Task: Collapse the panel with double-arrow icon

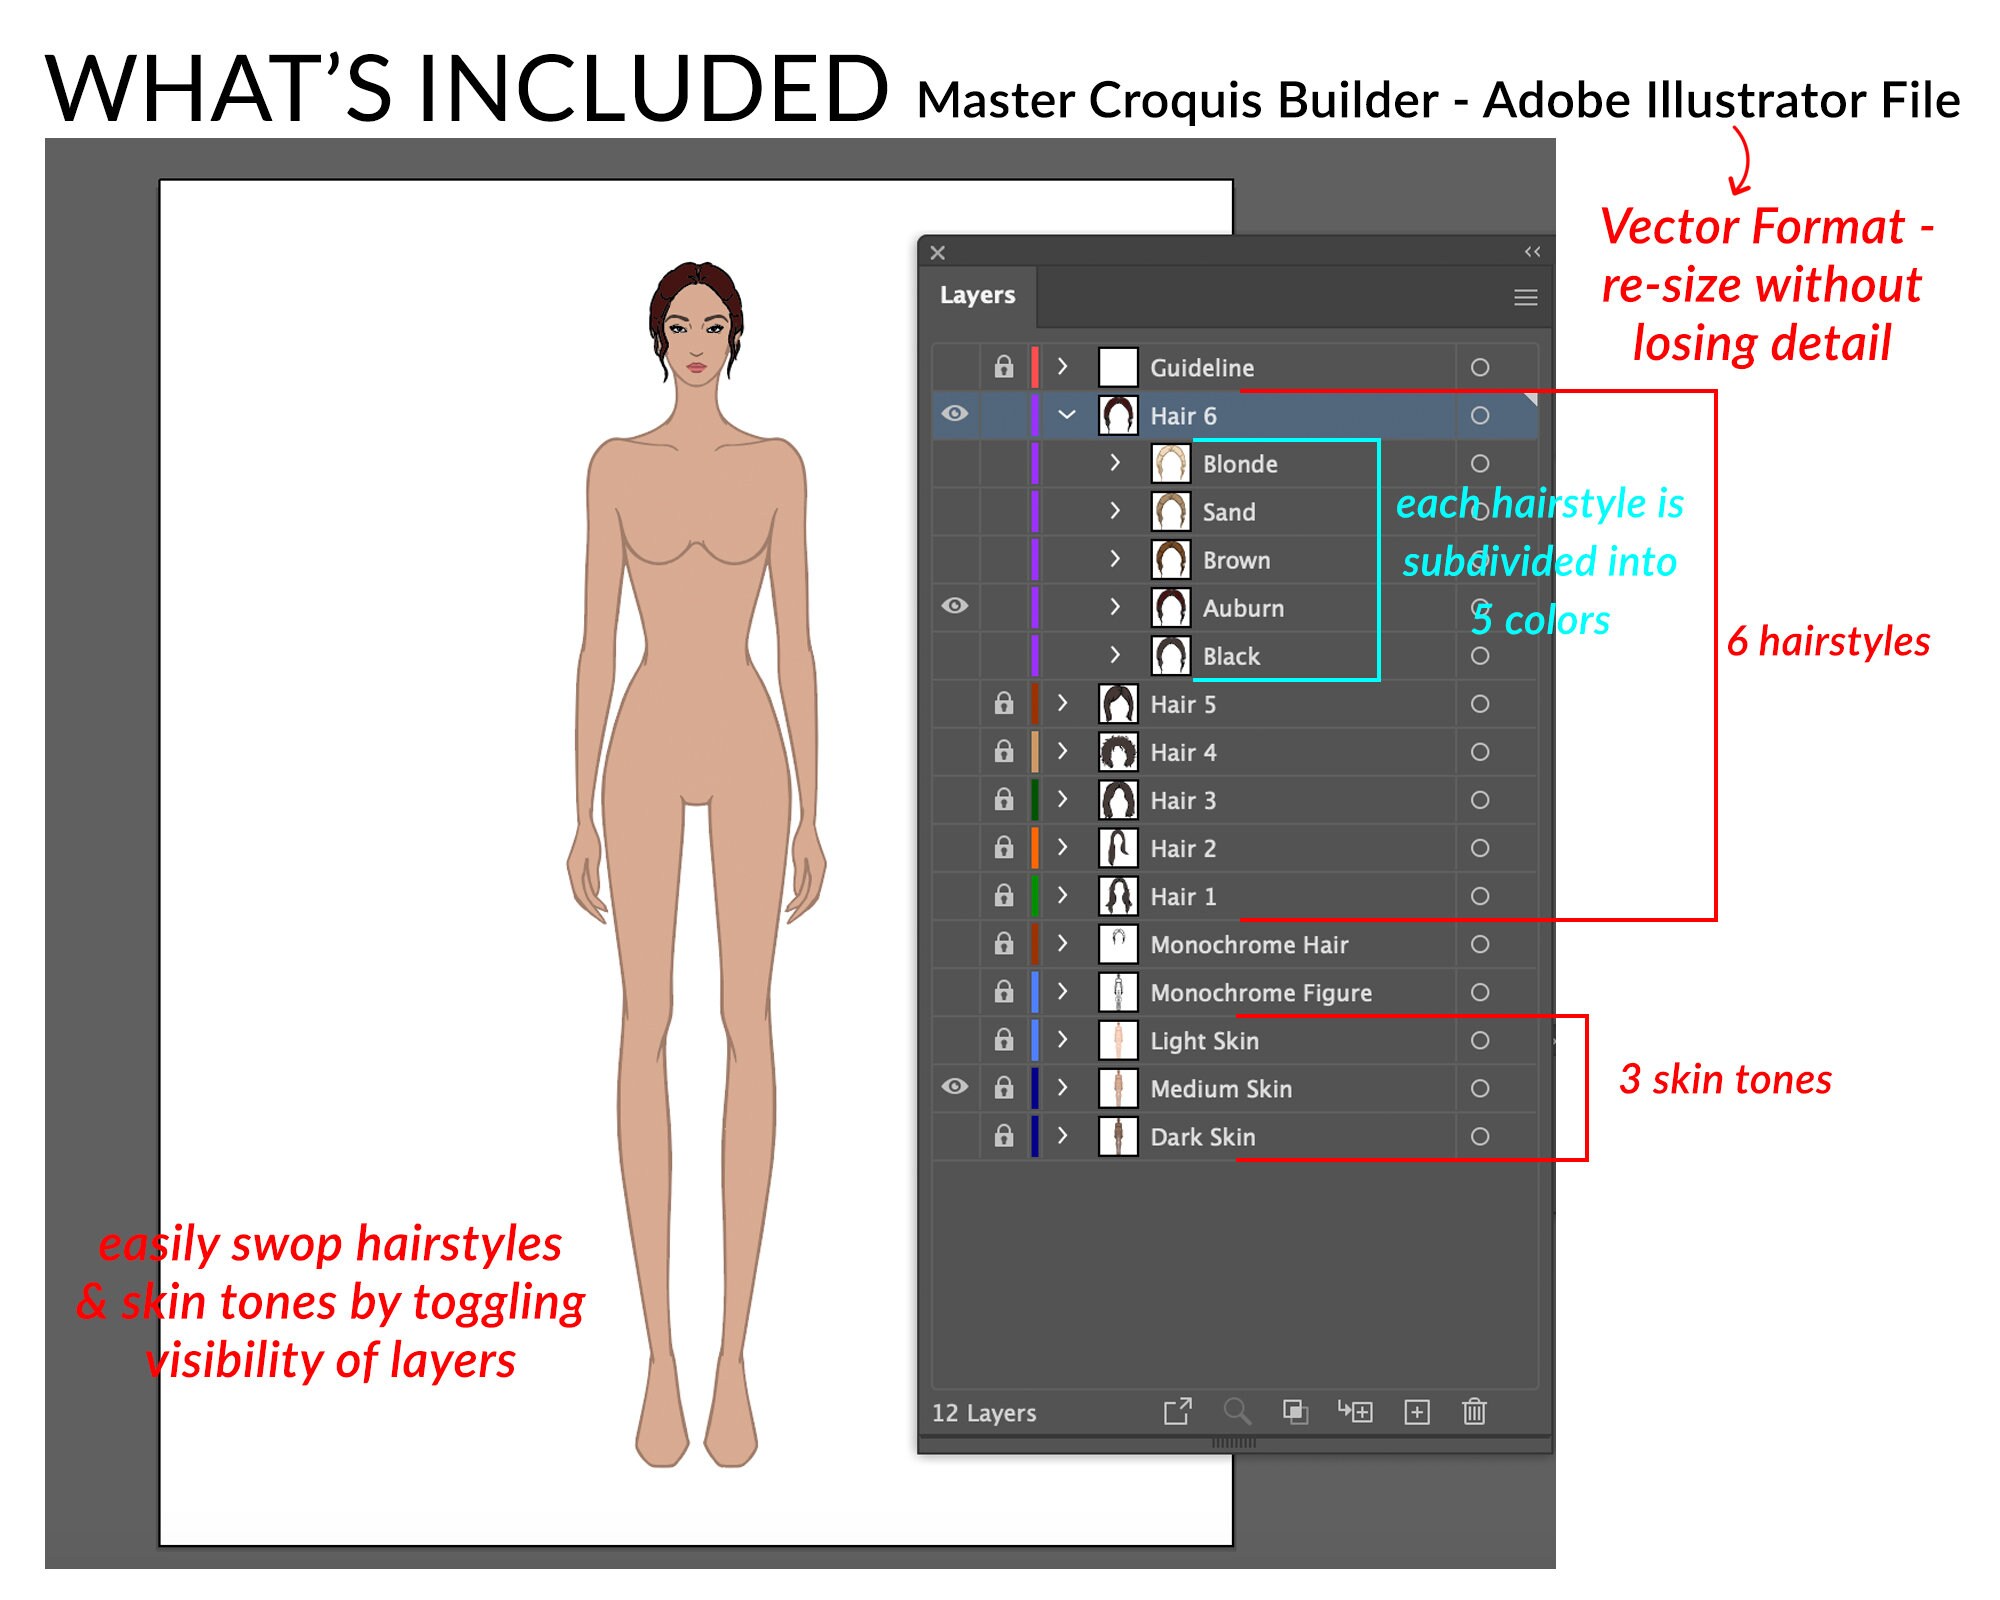Action: (x=1532, y=252)
